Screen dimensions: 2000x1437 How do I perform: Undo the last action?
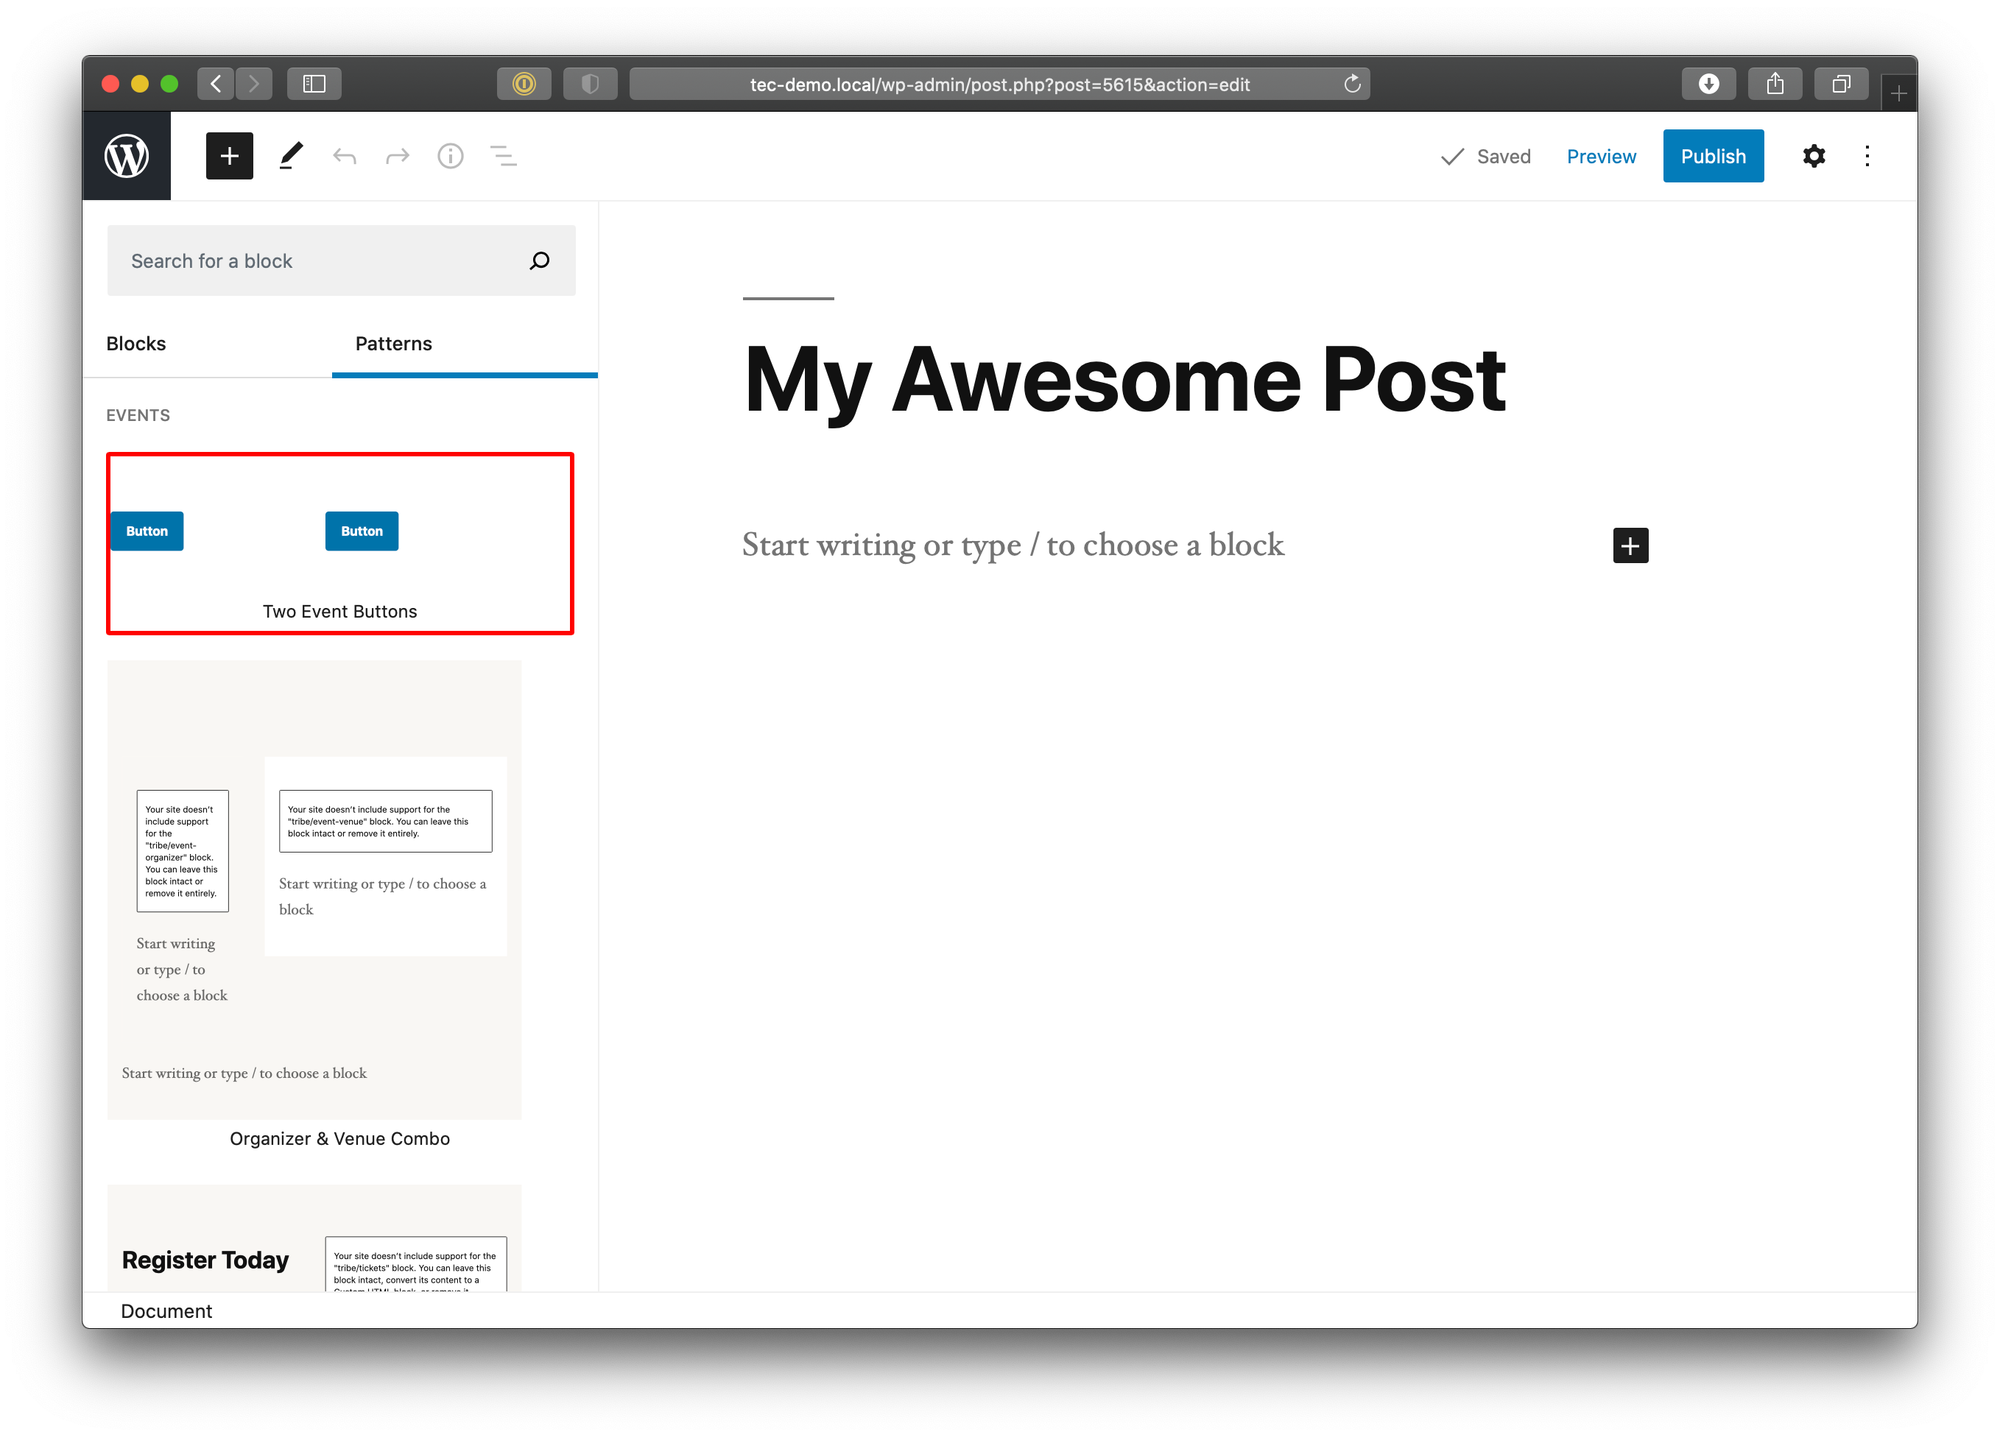point(344,156)
